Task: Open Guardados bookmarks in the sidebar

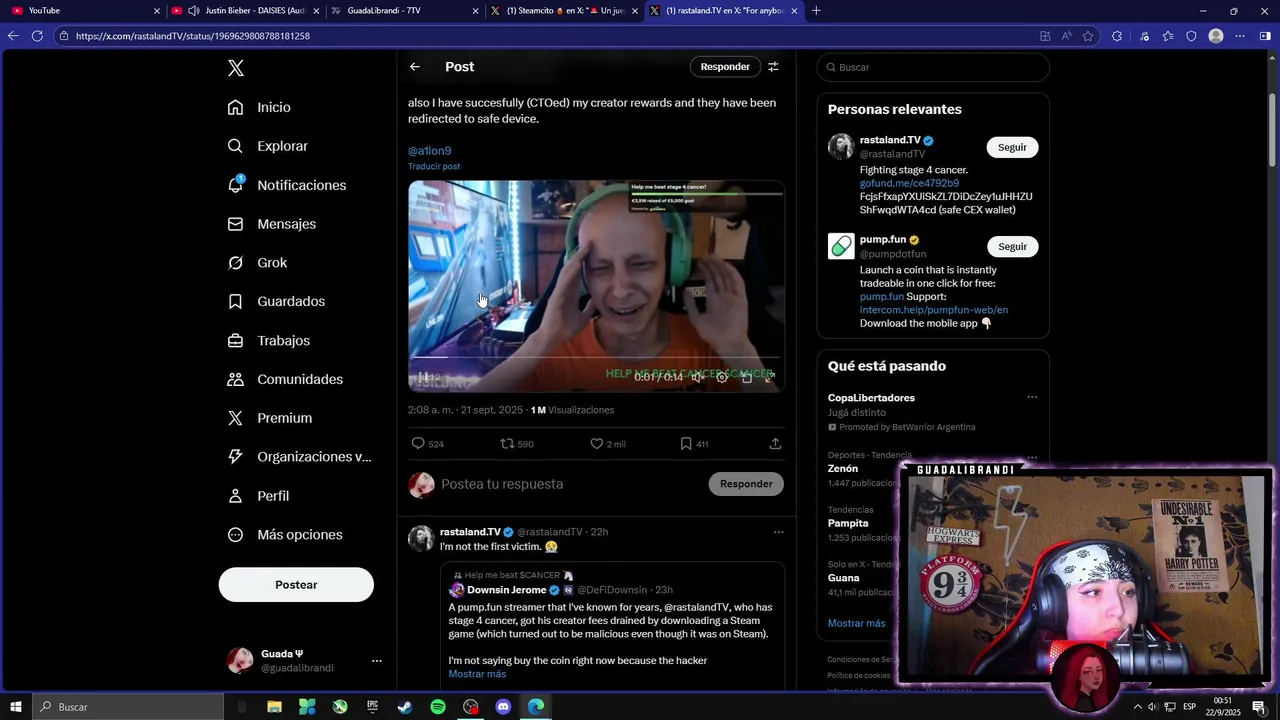Action: tap(276, 301)
